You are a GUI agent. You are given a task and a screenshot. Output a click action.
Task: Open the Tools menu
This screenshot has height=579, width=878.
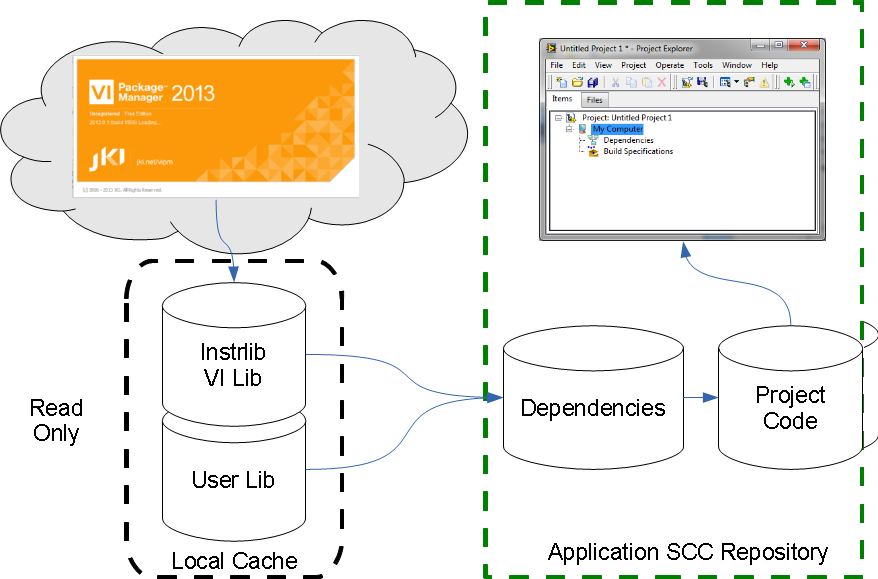pyautogui.click(x=703, y=65)
